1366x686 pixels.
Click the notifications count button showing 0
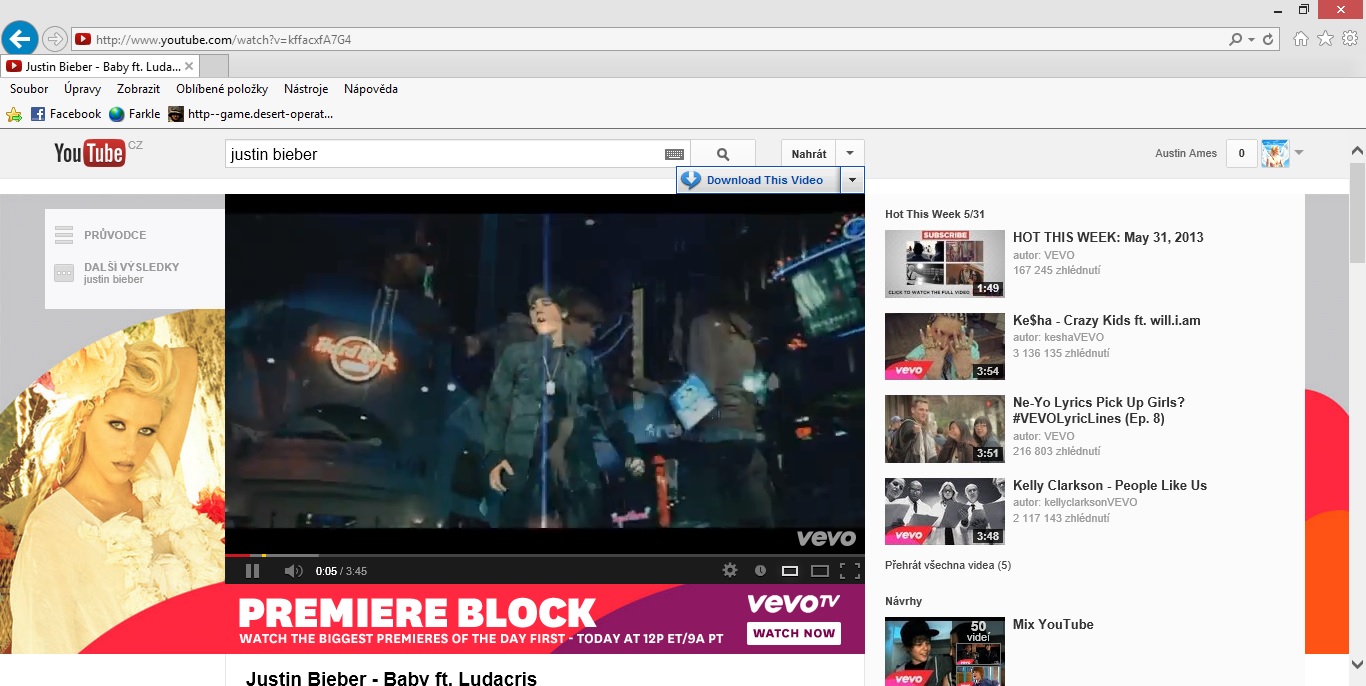coord(1241,153)
